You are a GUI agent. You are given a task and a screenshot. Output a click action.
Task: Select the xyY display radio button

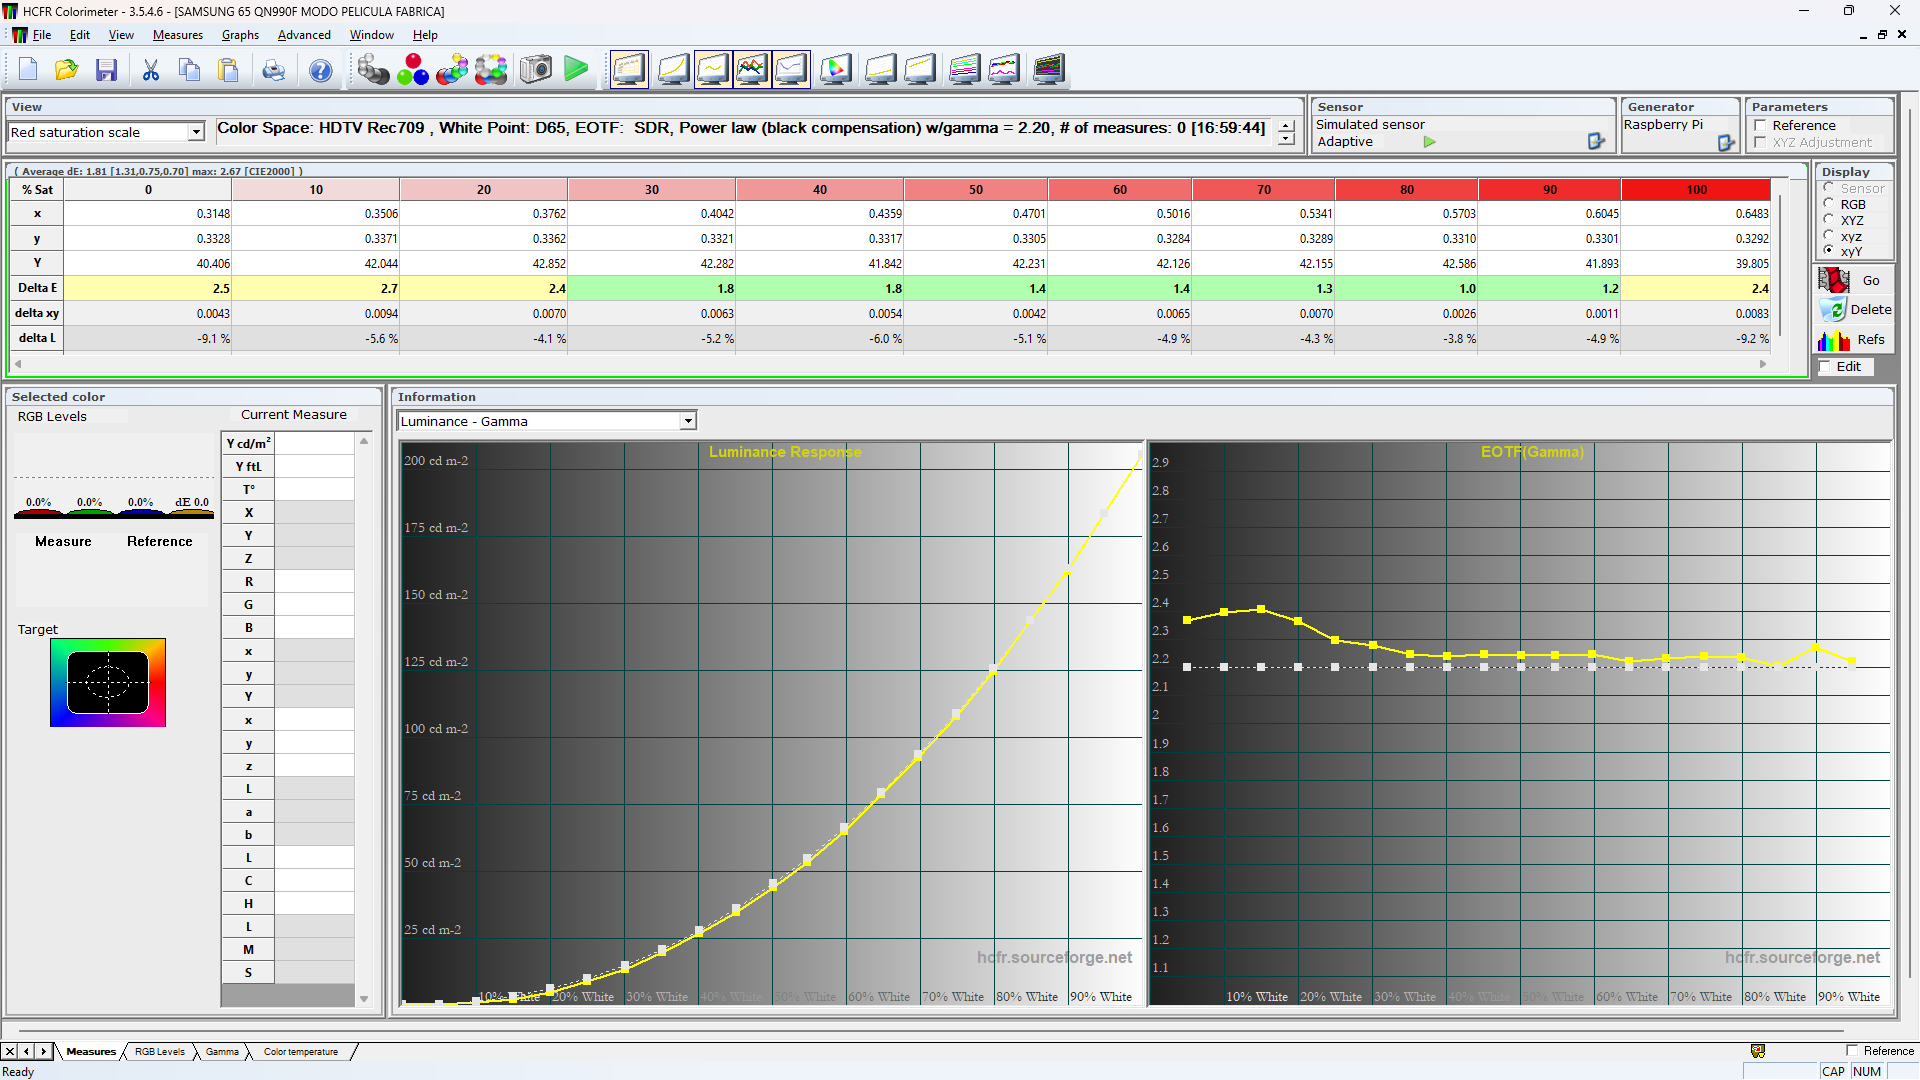[1829, 251]
